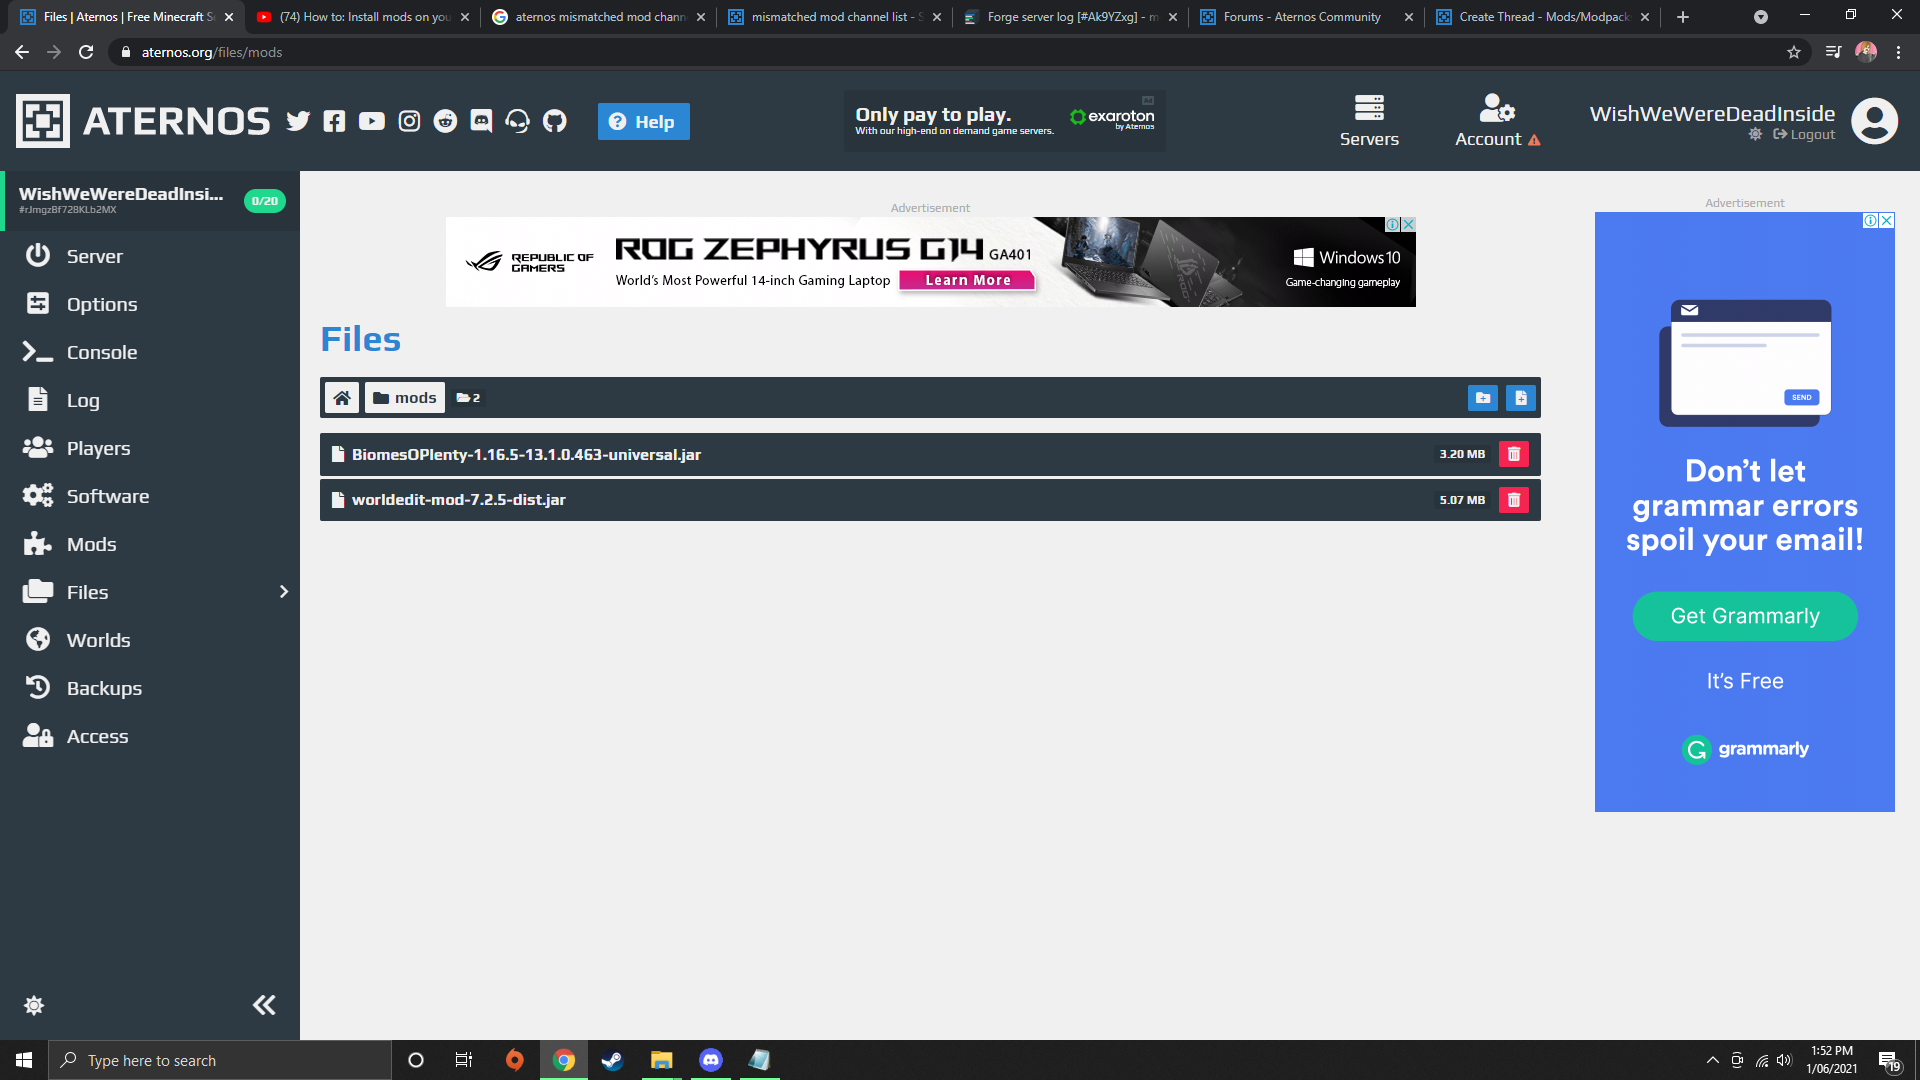Screen dimensions: 1920x1080
Task: Open sidebar settings gear
Action: coord(34,1005)
